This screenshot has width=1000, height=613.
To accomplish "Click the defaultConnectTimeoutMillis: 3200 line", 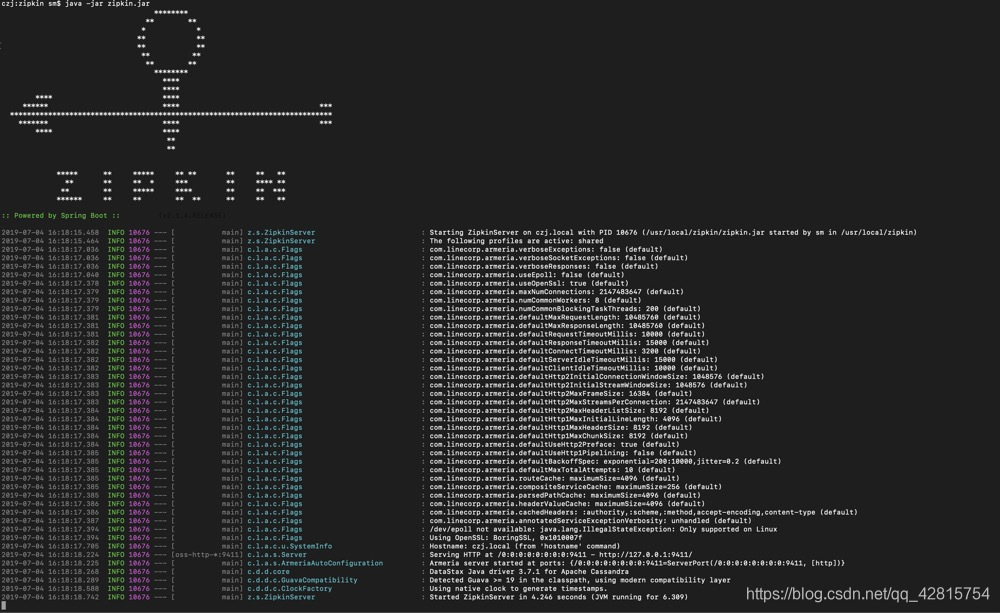I will (x=565, y=351).
